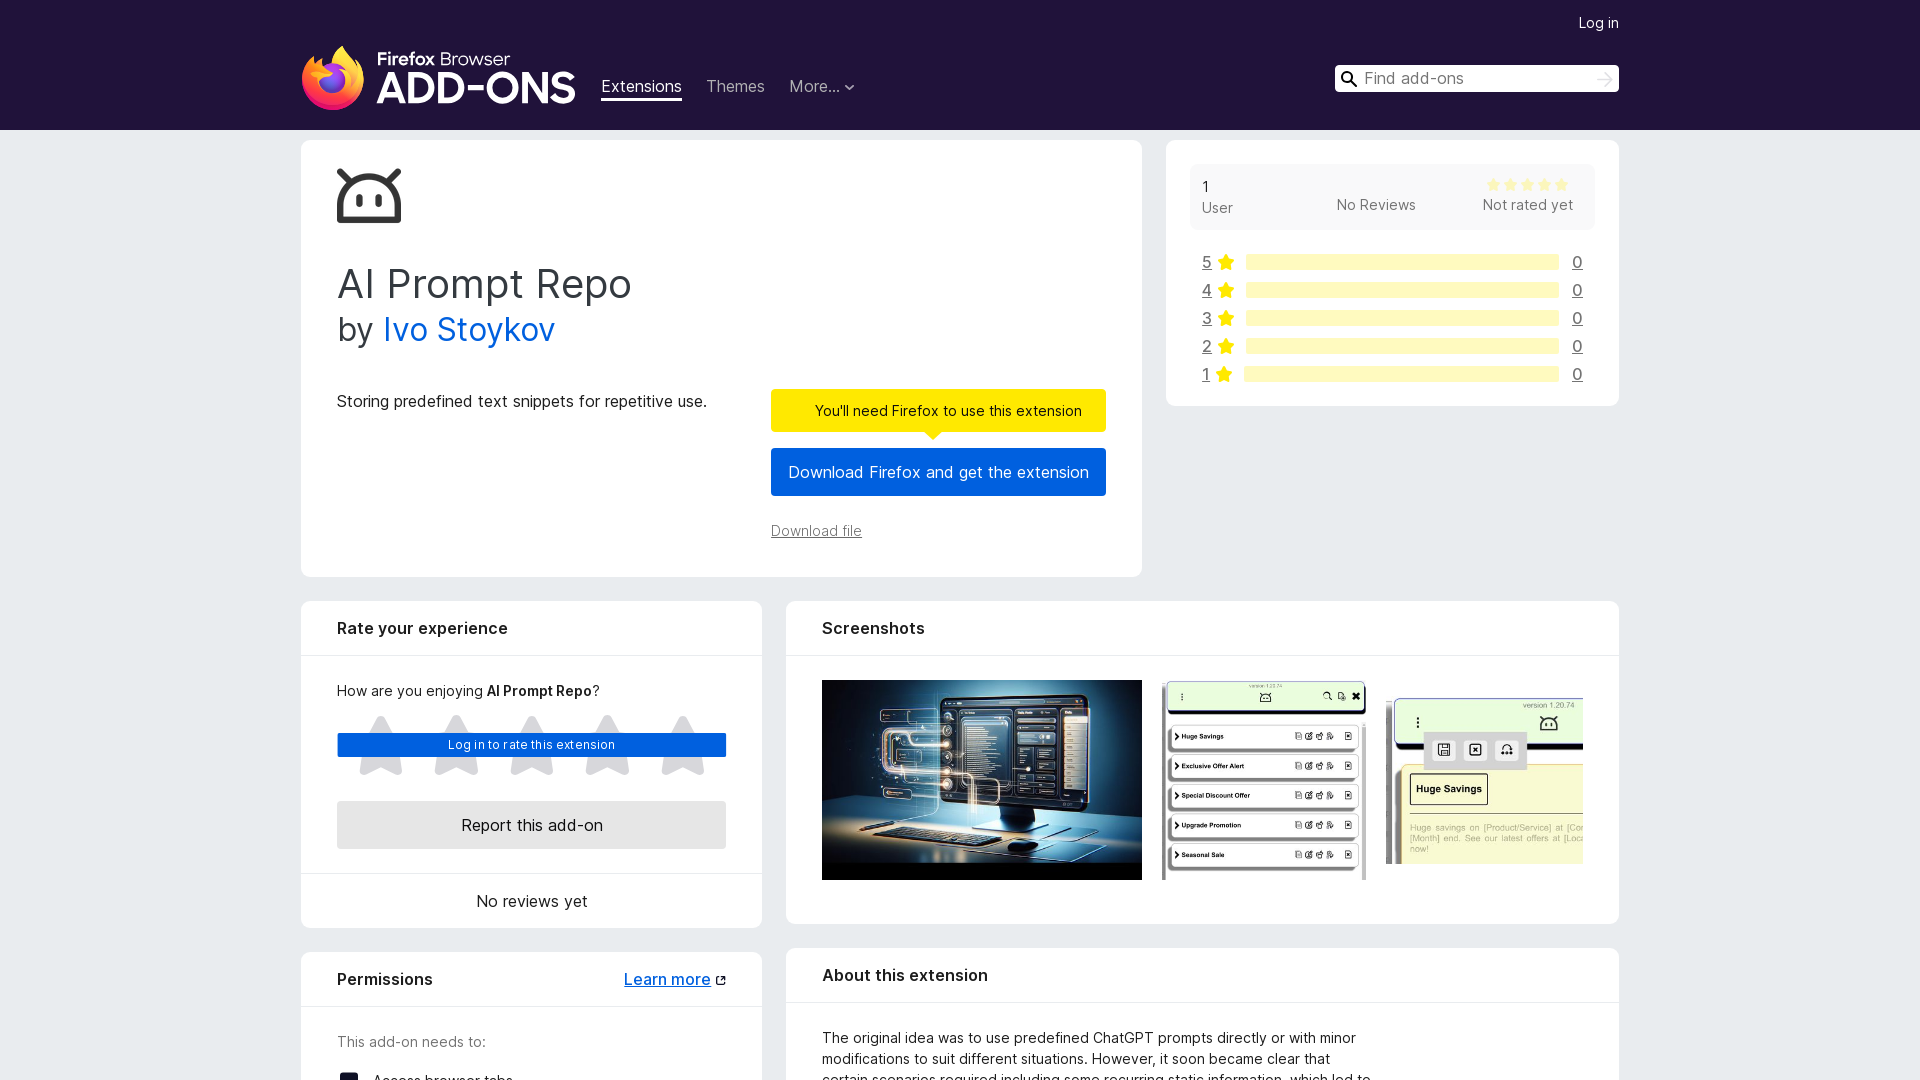This screenshot has height=1080, width=1920.
Task: Click the 3-star review count of 0
Action: point(1577,318)
